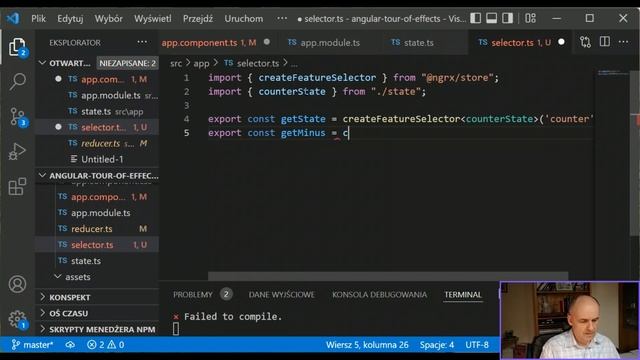Open errors and warnings status indicator
Screen dimensions: 640x360
(x=105, y=345)
